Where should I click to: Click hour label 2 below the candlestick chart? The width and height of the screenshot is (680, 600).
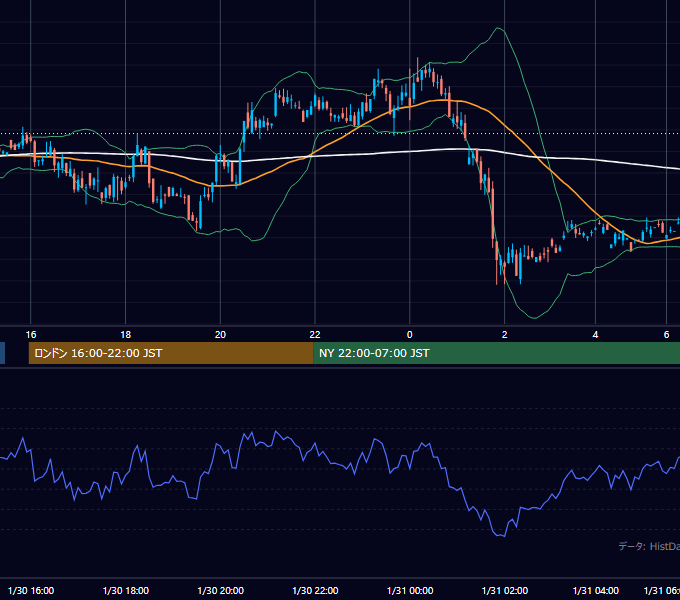pos(504,335)
